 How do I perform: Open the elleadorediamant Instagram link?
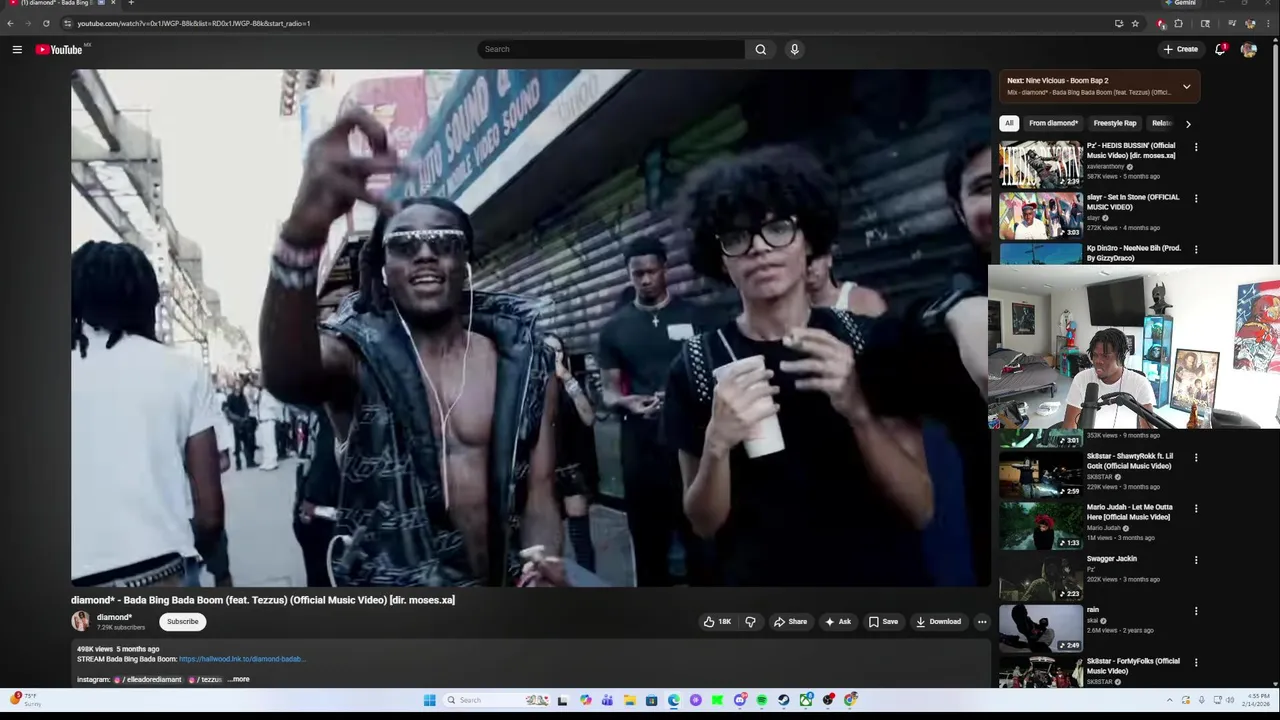[148, 679]
